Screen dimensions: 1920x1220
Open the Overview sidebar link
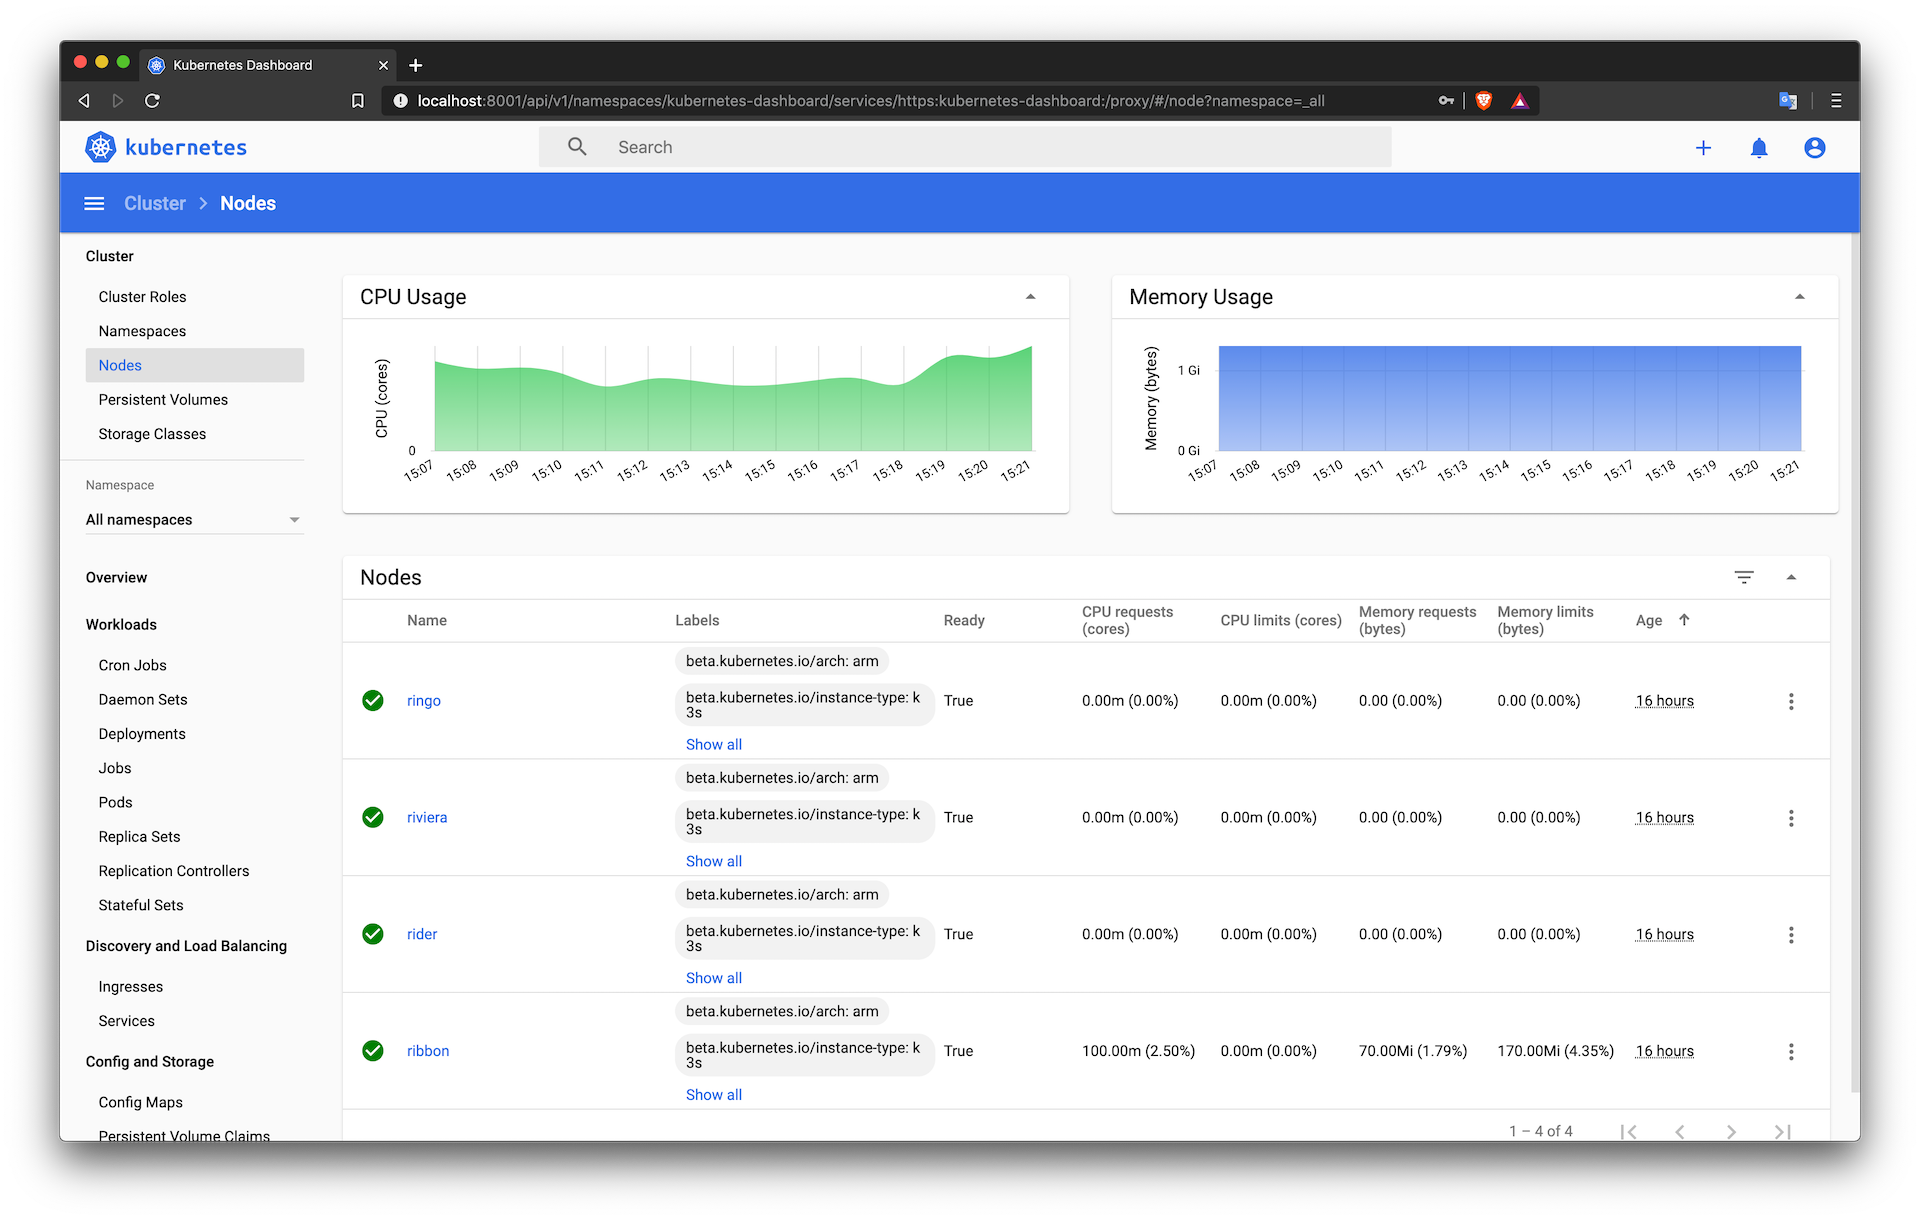click(x=116, y=578)
